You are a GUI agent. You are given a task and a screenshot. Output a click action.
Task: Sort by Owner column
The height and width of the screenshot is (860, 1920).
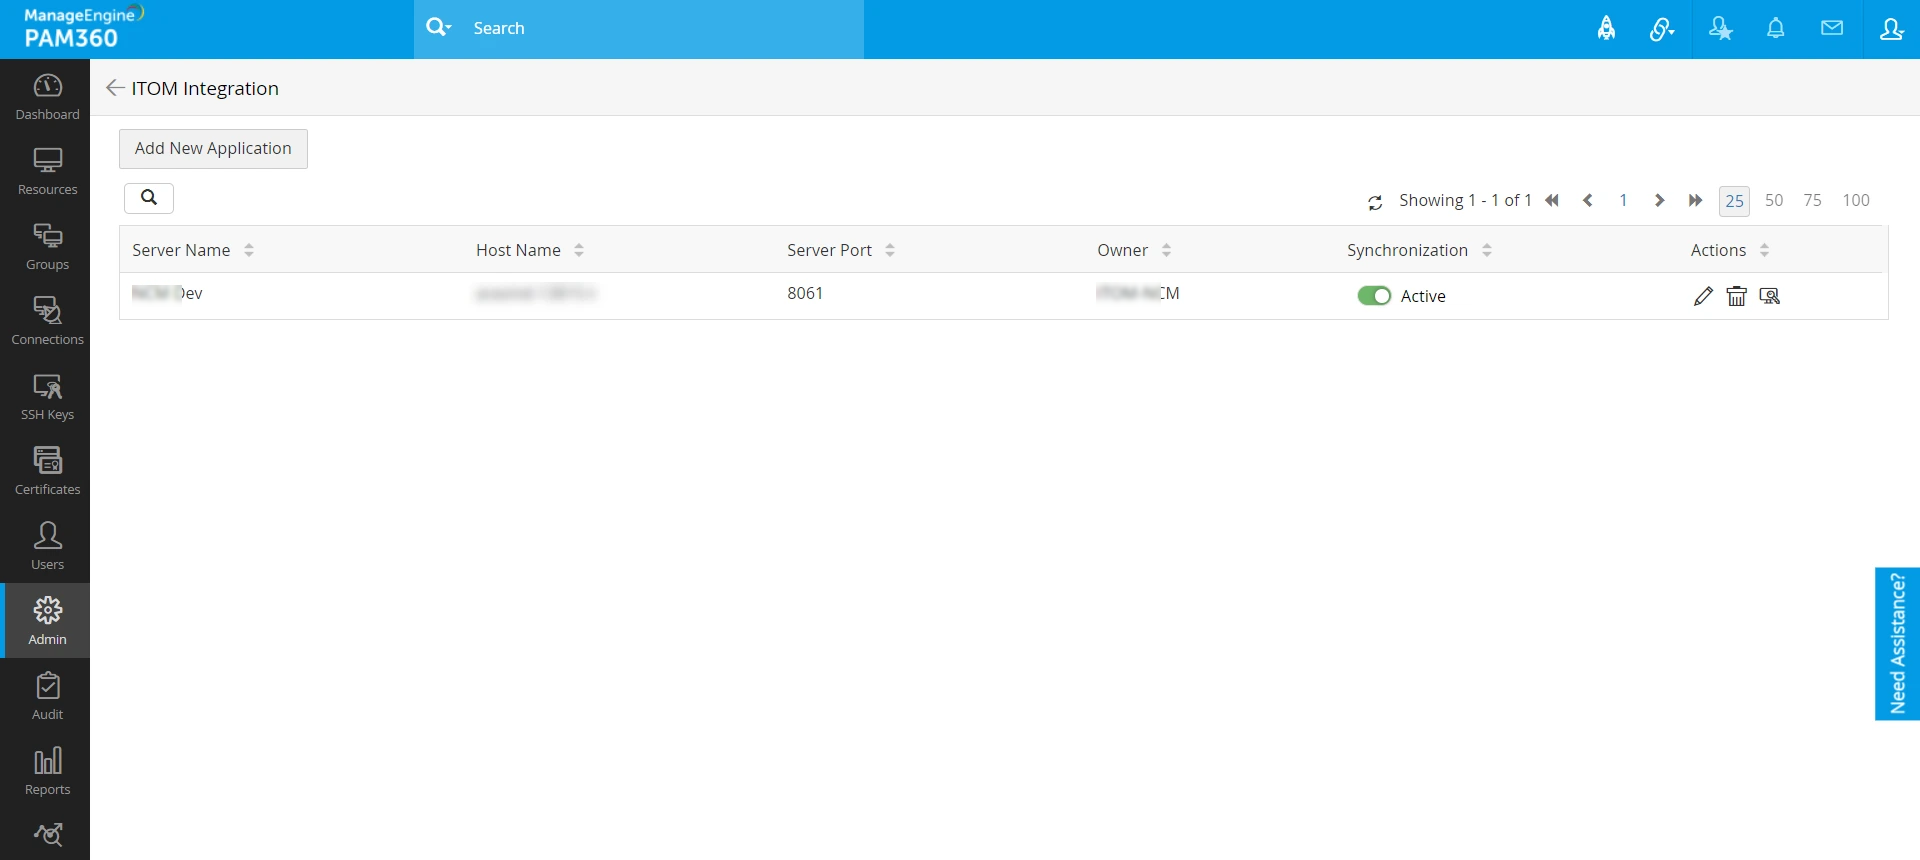(x=1166, y=250)
